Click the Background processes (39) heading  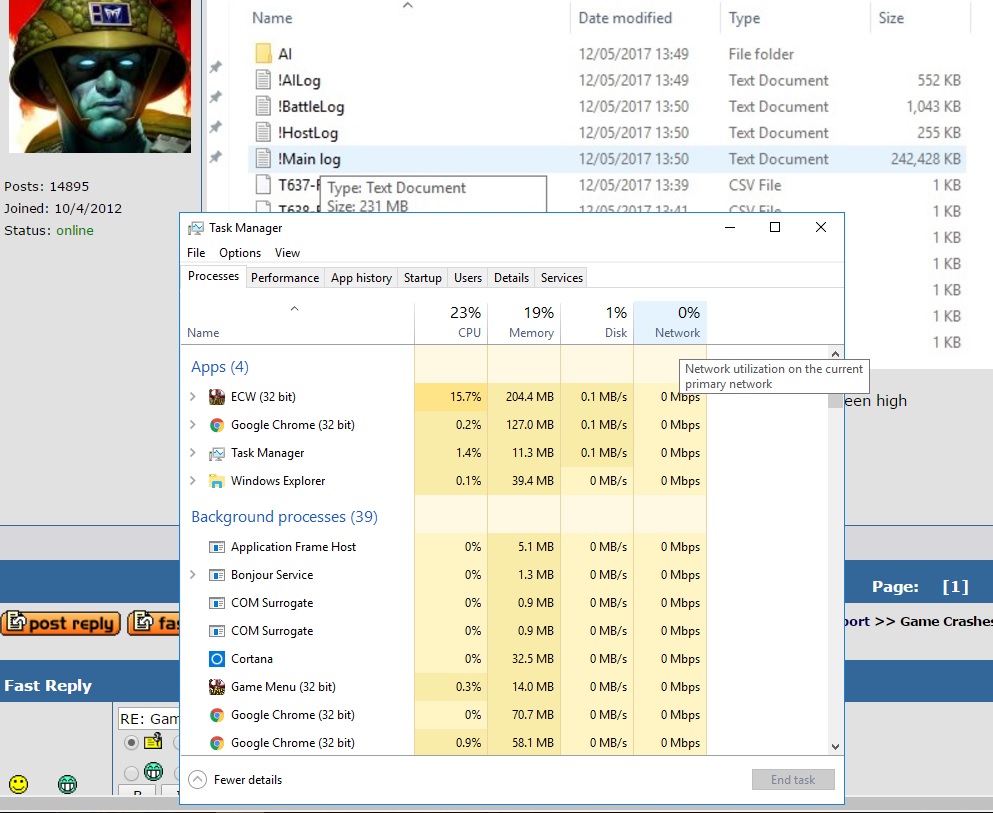tap(284, 517)
